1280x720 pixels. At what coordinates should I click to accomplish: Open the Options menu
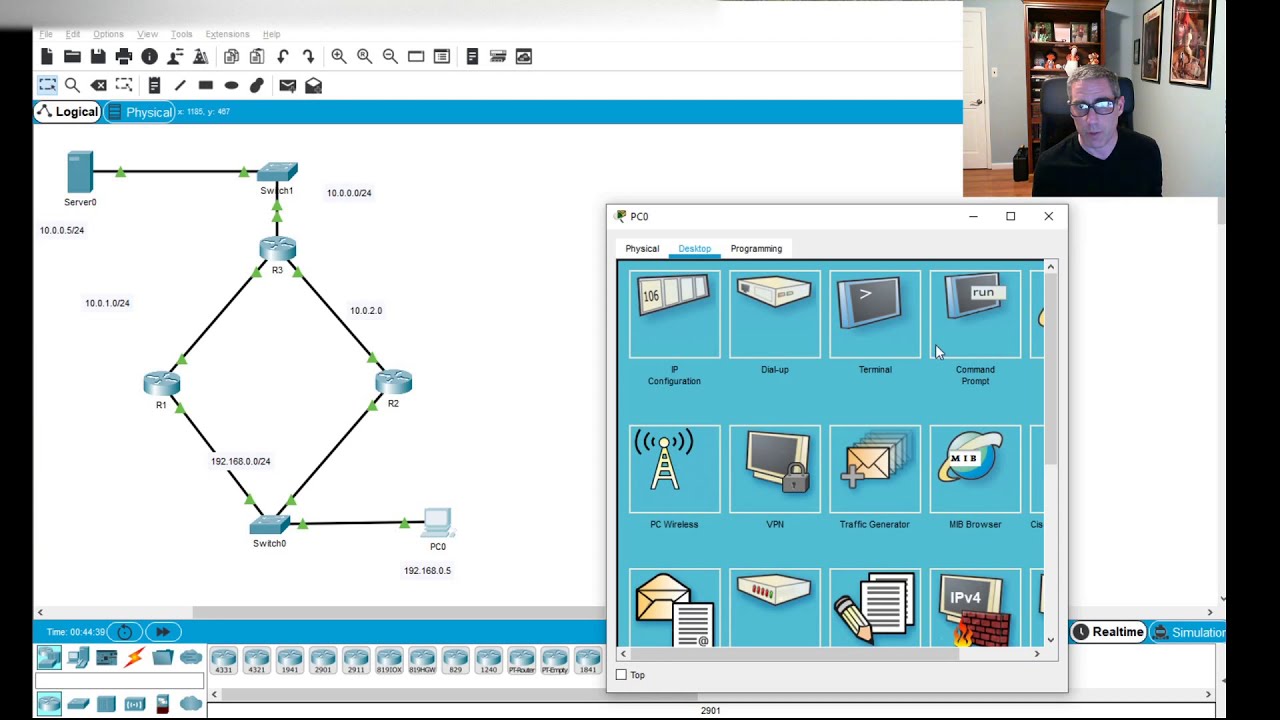click(108, 34)
